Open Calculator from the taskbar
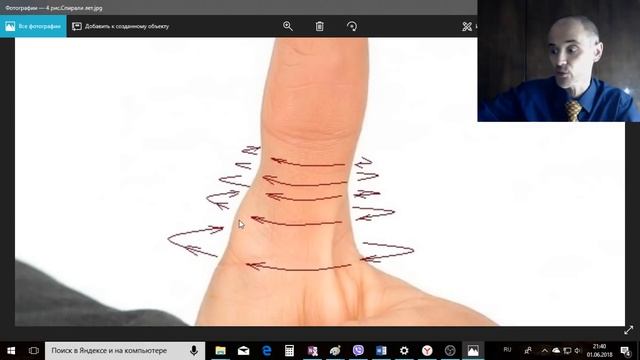Image resolution: width=640 pixels, height=360 pixels. pyautogui.click(x=289, y=351)
